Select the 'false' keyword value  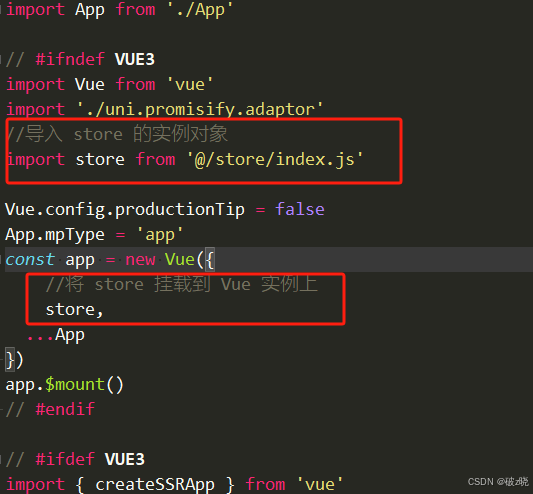point(299,209)
